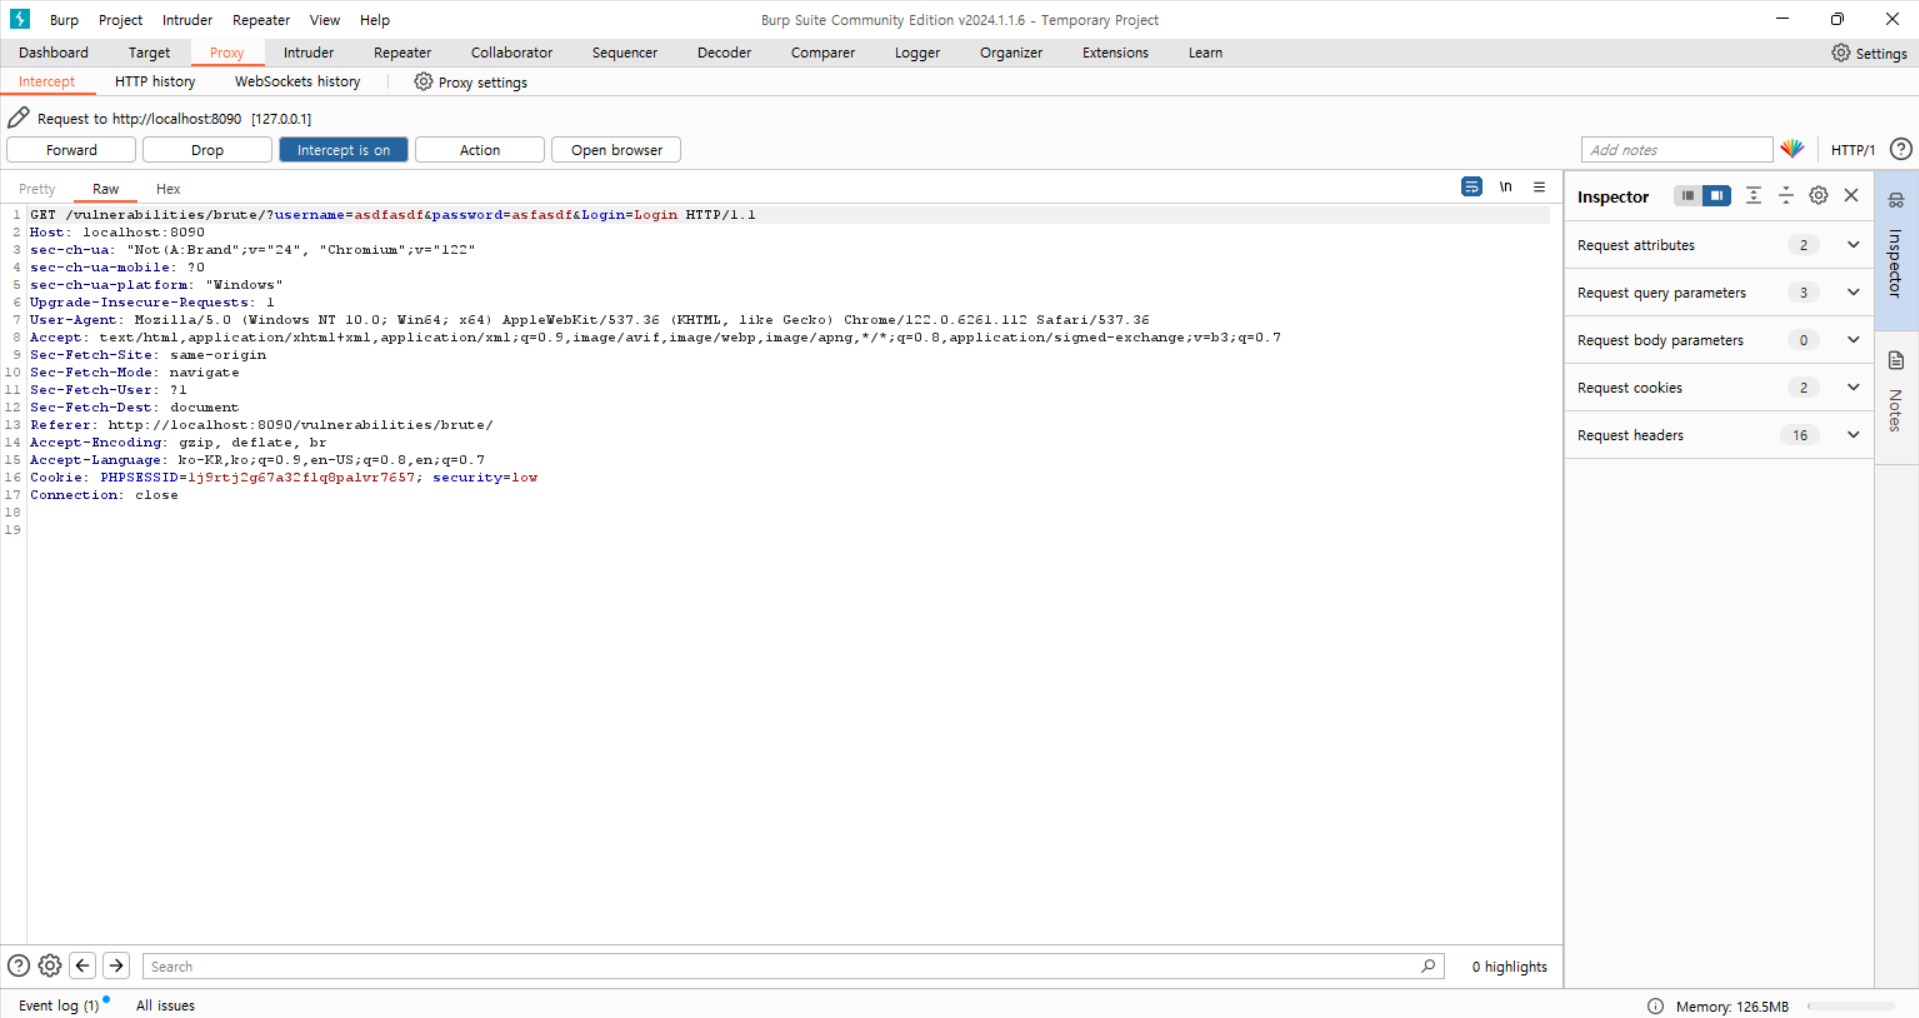Open the message editor hamburger menu
The width and height of the screenshot is (1919, 1018).
pyautogui.click(x=1539, y=187)
